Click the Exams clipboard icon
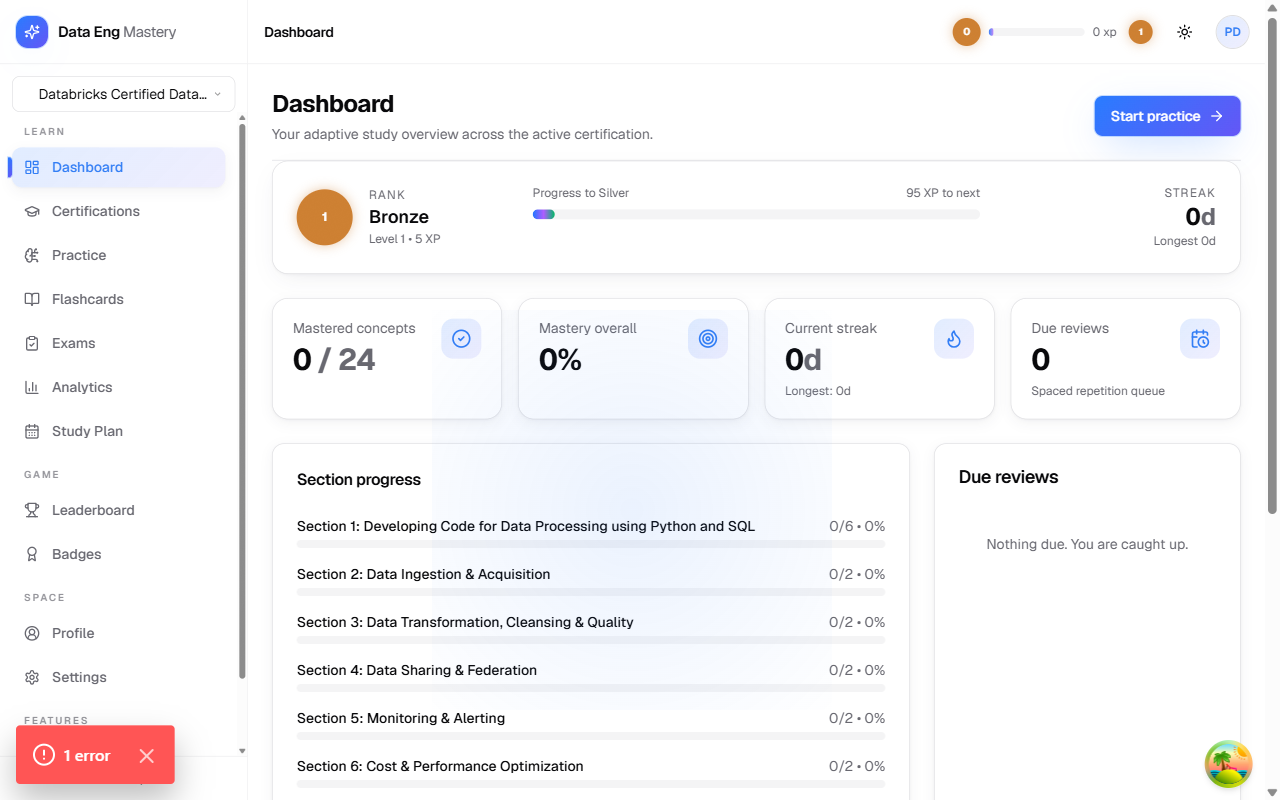The height and width of the screenshot is (800, 1280). [32, 343]
